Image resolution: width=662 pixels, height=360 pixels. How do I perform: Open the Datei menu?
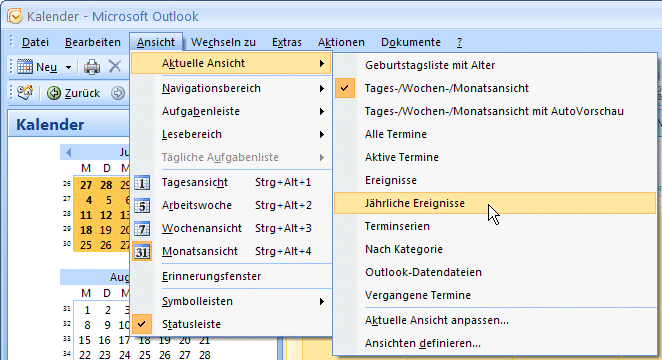click(35, 42)
